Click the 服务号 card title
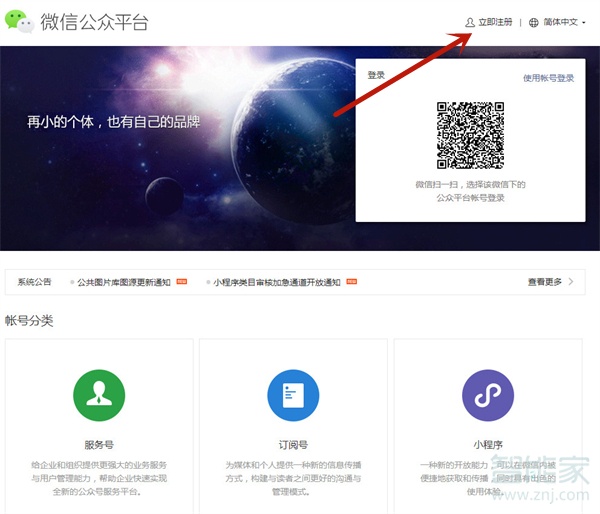The image size is (600, 514). point(98,445)
